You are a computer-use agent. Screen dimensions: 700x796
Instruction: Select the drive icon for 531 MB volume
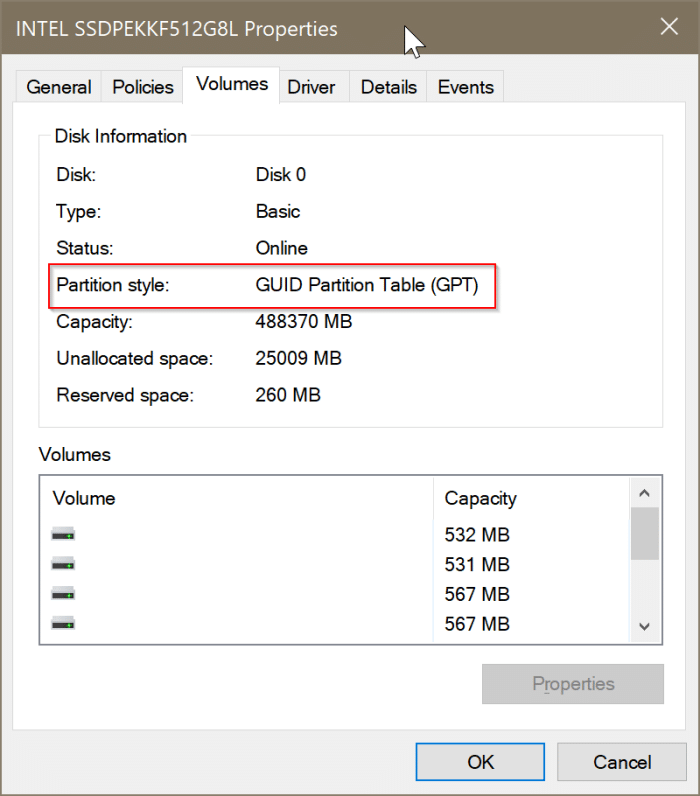click(x=63, y=564)
